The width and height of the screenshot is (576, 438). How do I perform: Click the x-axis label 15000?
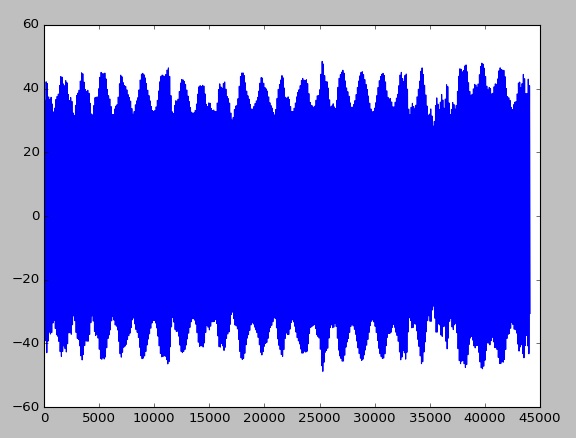[x=209, y=418]
